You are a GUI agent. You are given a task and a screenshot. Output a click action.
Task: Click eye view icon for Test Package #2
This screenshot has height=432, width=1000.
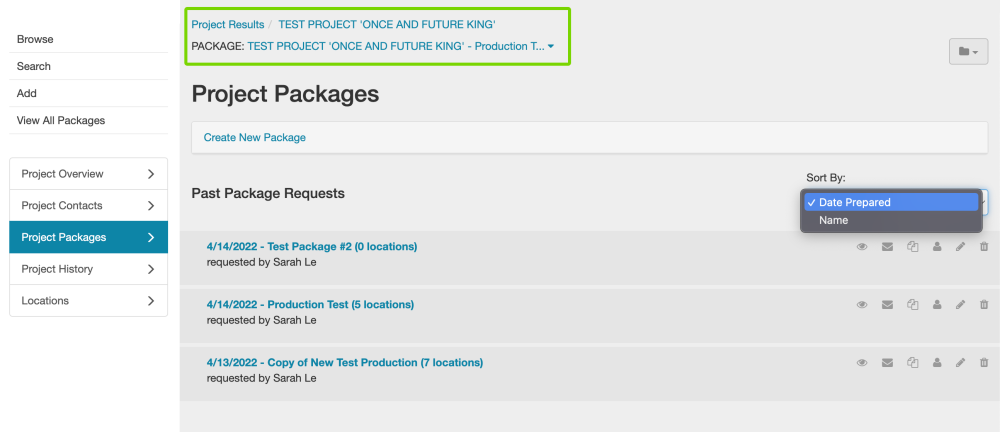click(862, 247)
